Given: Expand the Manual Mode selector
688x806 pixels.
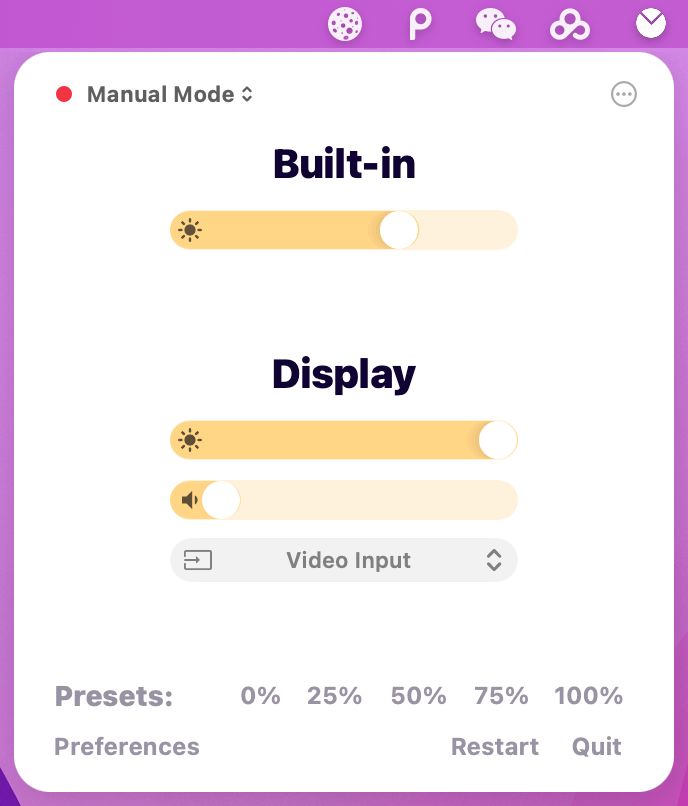Looking at the screenshot, I should [169, 95].
